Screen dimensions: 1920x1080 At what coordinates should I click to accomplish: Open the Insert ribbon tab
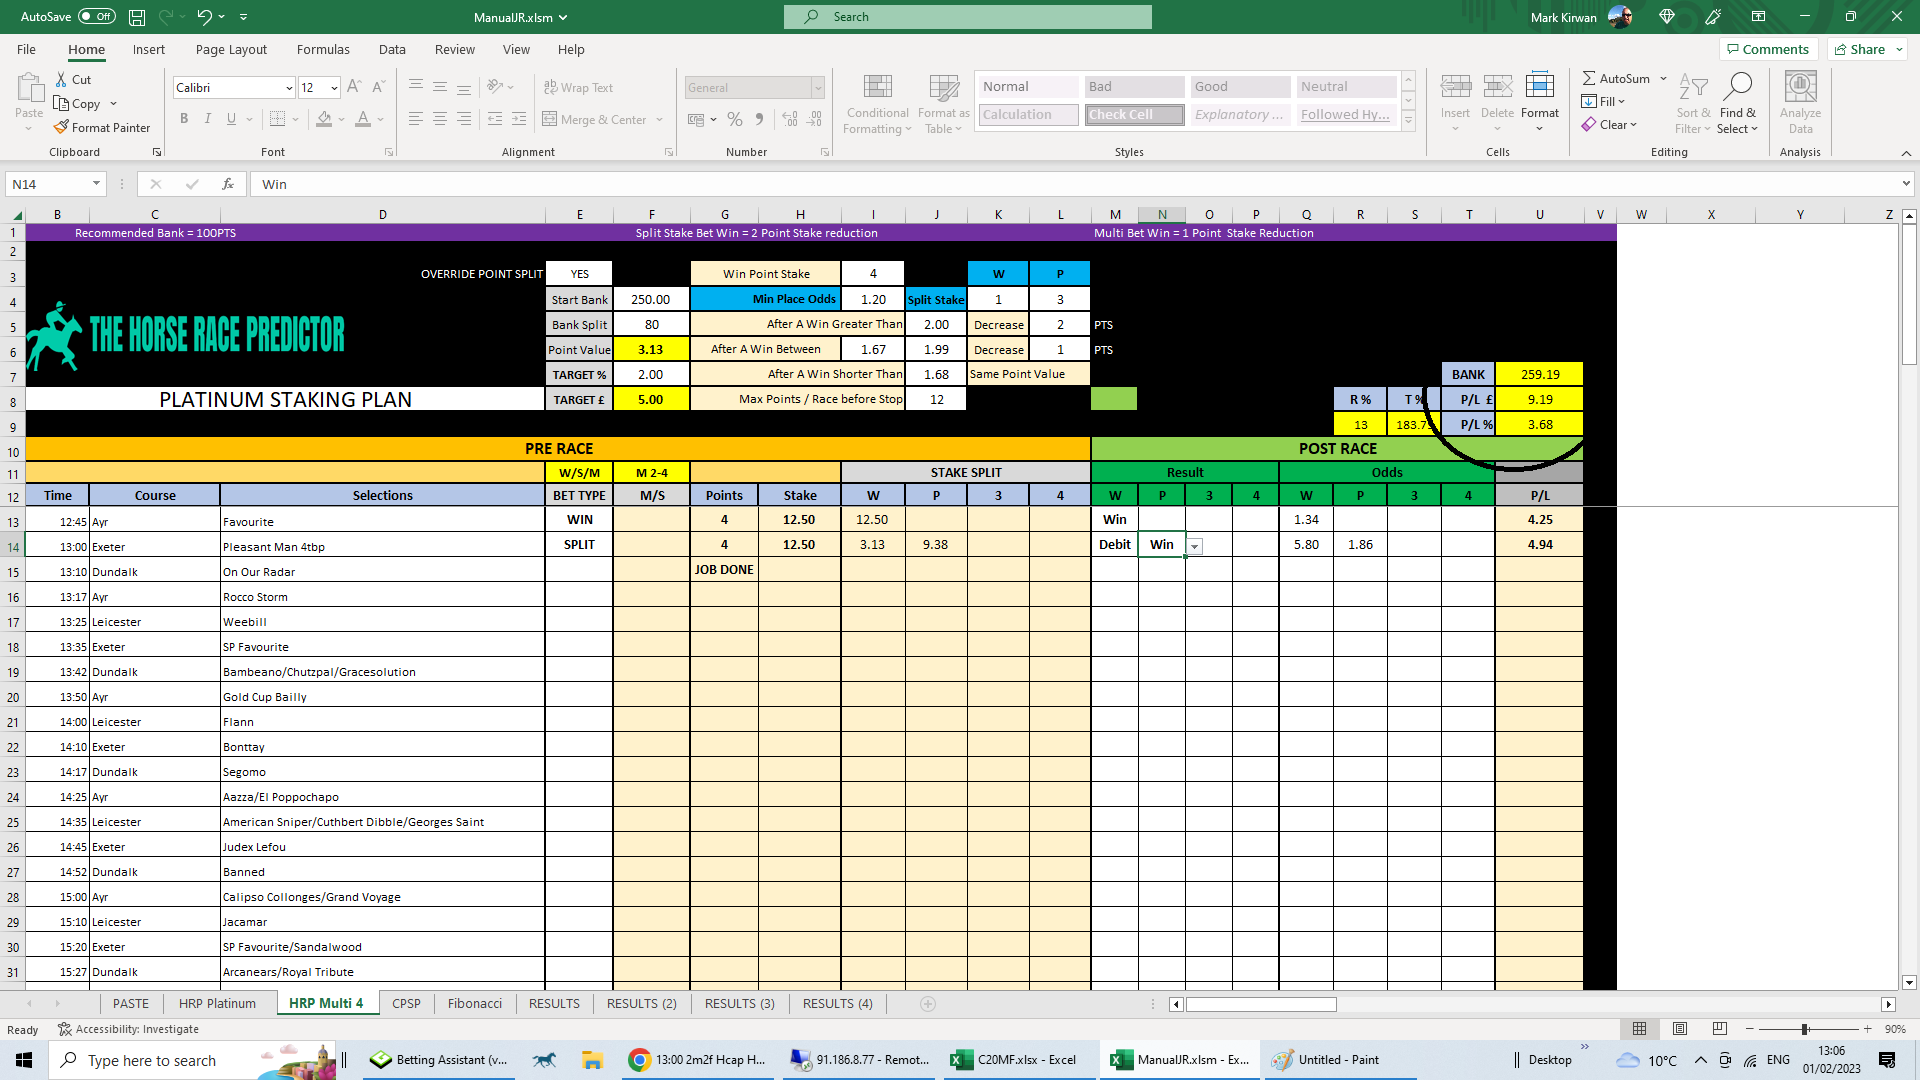click(149, 49)
